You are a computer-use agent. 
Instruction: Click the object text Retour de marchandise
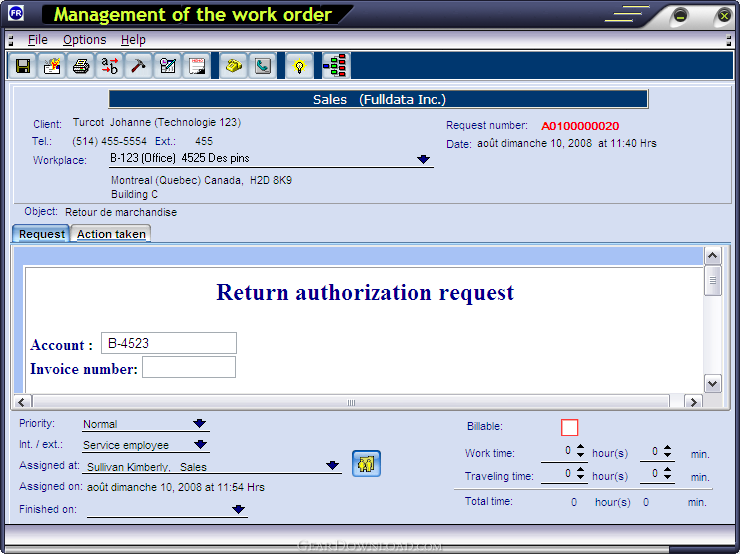click(121, 212)
